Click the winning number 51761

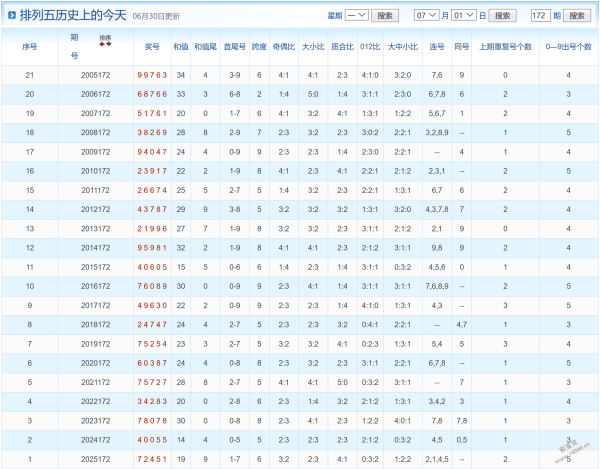point(152,113)
